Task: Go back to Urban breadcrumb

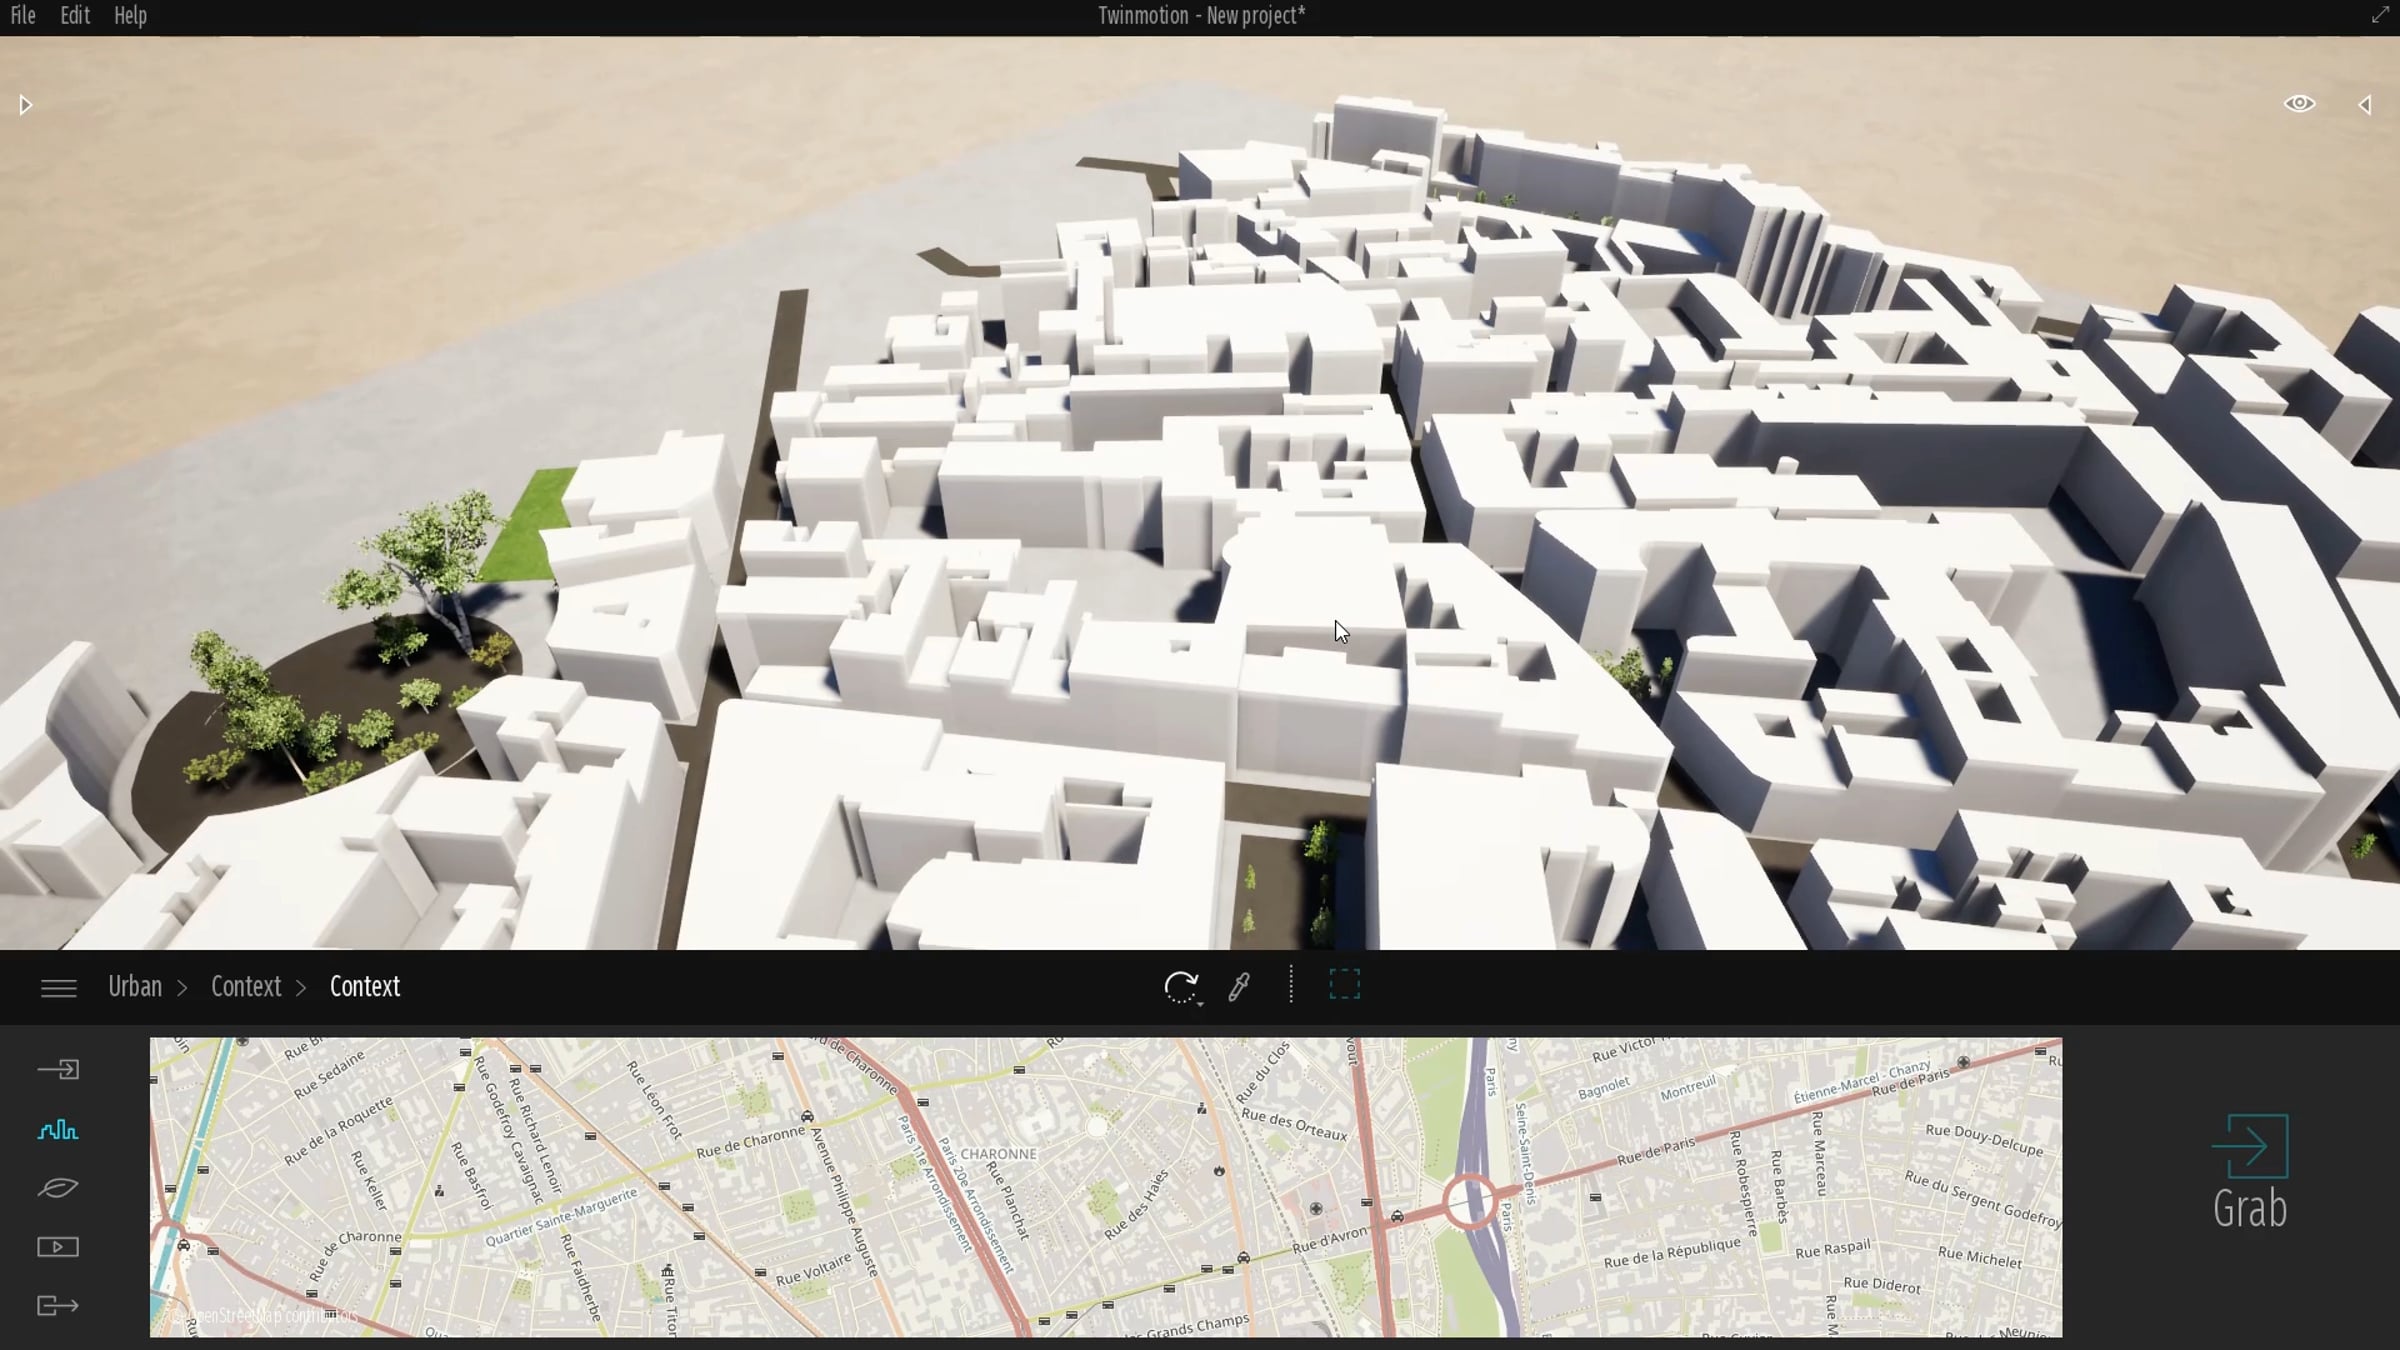Action: [x=135, y=987]
